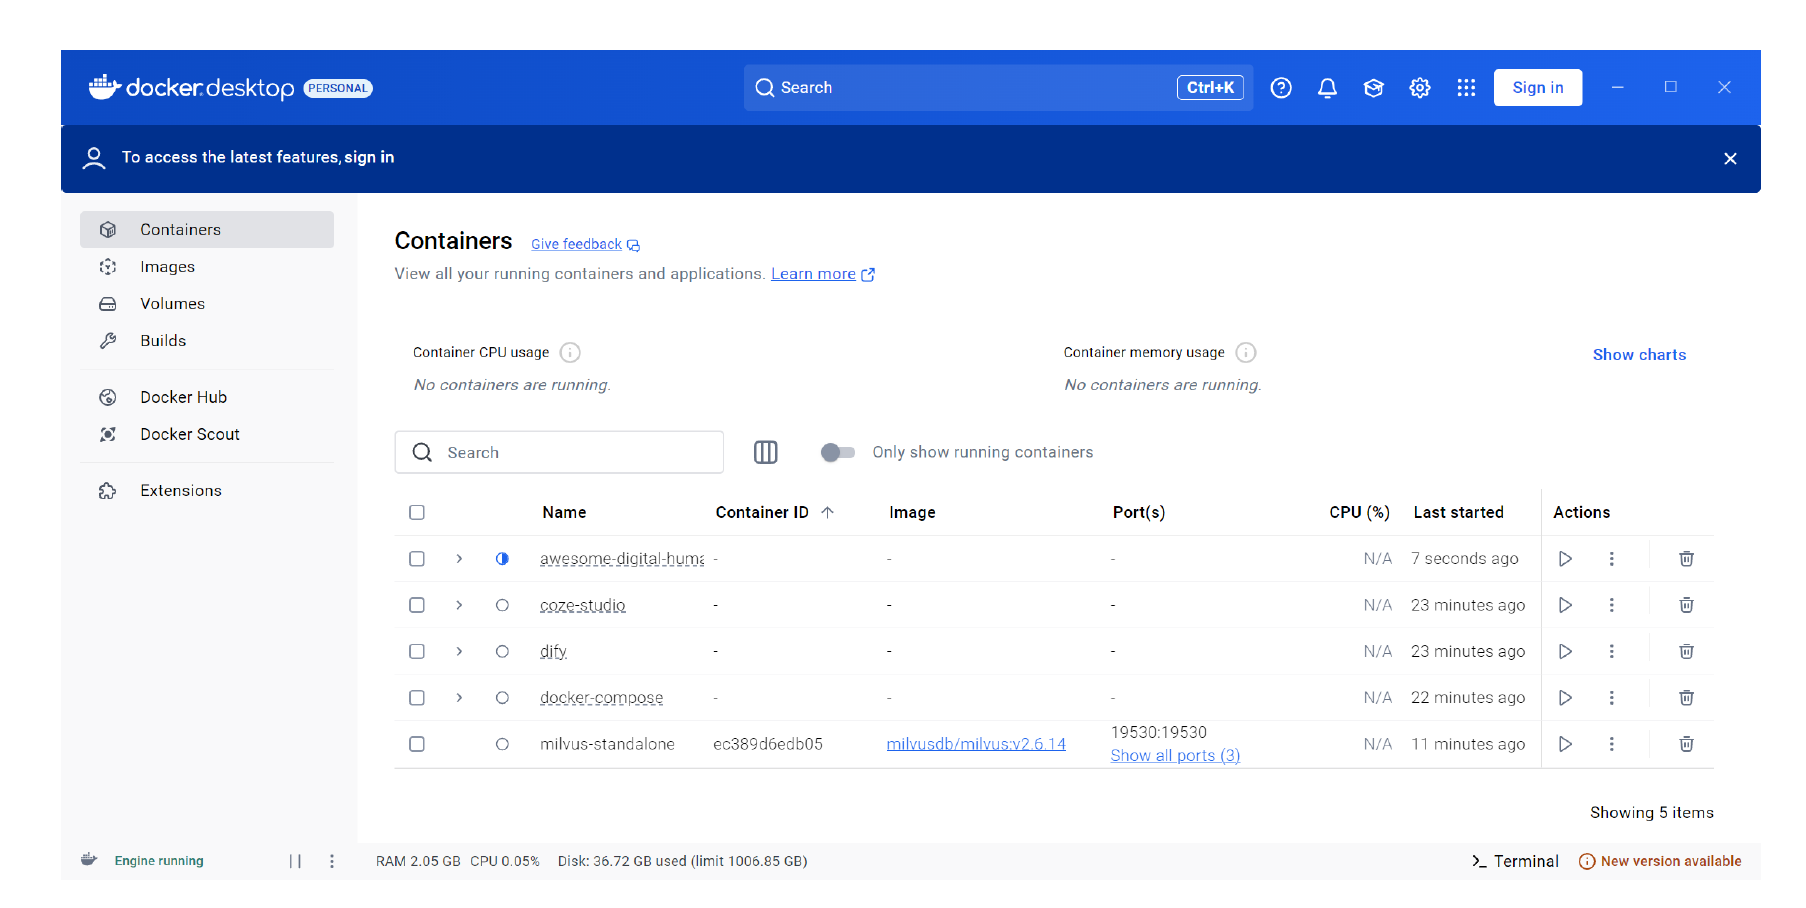Select the awesome-digital-human row checkbox
The image size is (1806, 908).
[x=417, y=559]
